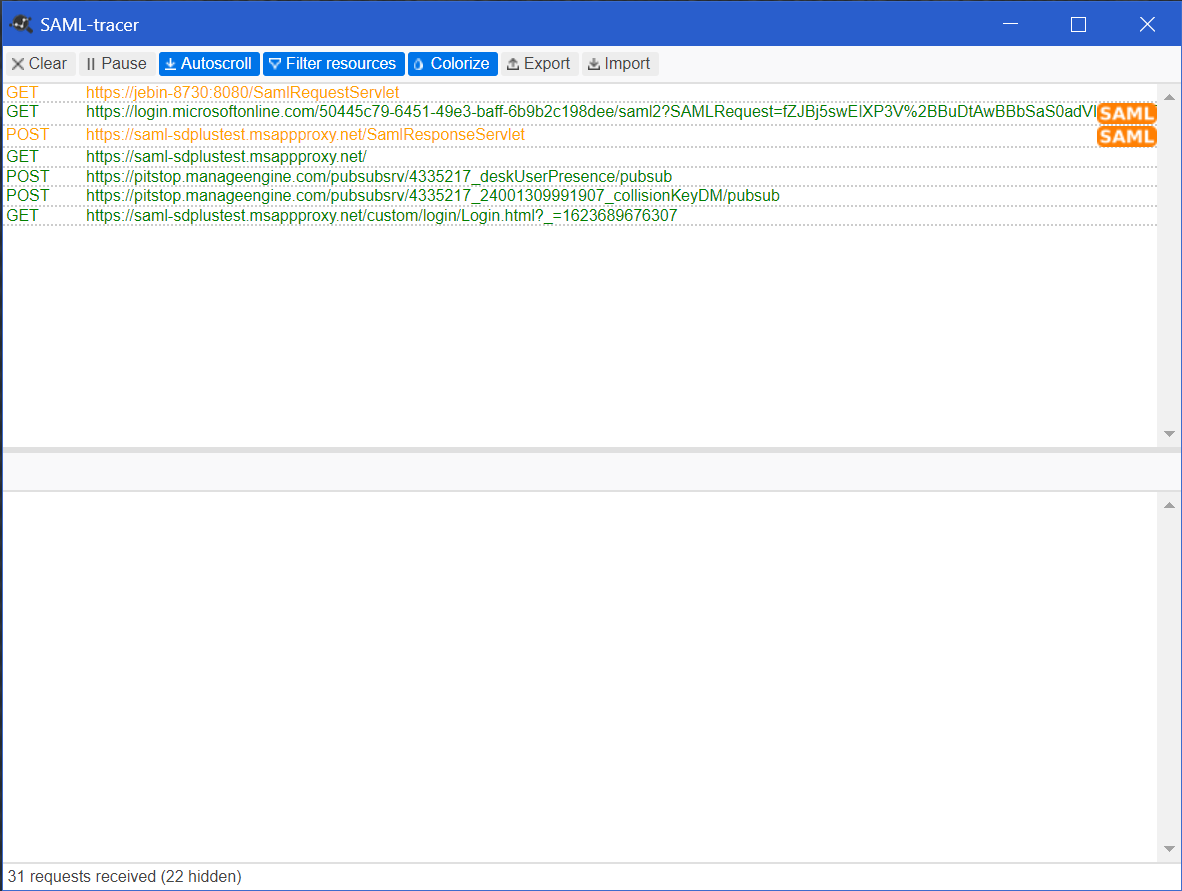Image resolution: width=1182 pixels, height=891 pixels.
Task: Click SAML badge on SamlResponseServlet row
Action: (x=1126, y=136)
